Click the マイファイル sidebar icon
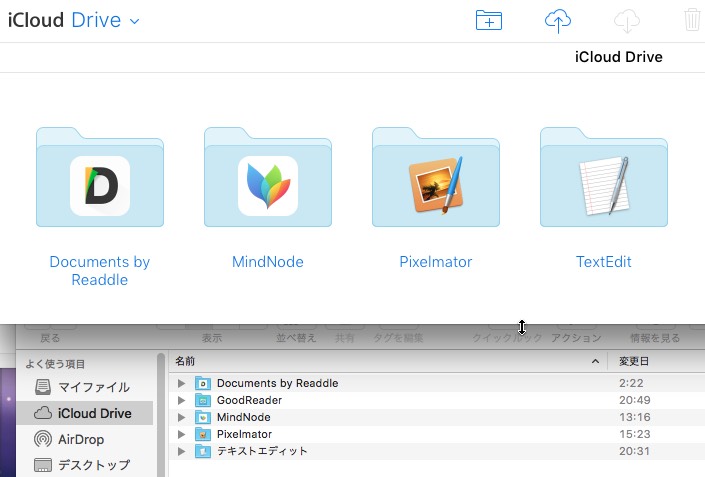The image size is (705, 477). point(43,387)
